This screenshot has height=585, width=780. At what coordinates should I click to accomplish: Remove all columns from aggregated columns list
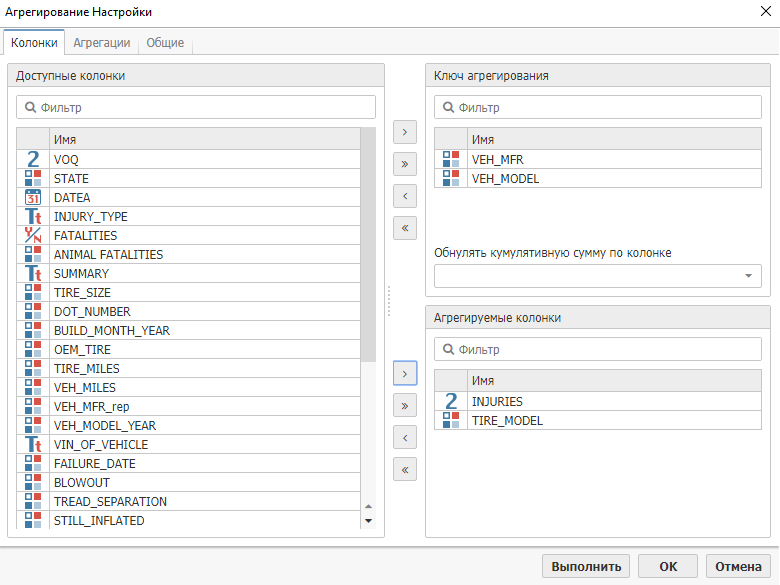(x=405, y=469)
